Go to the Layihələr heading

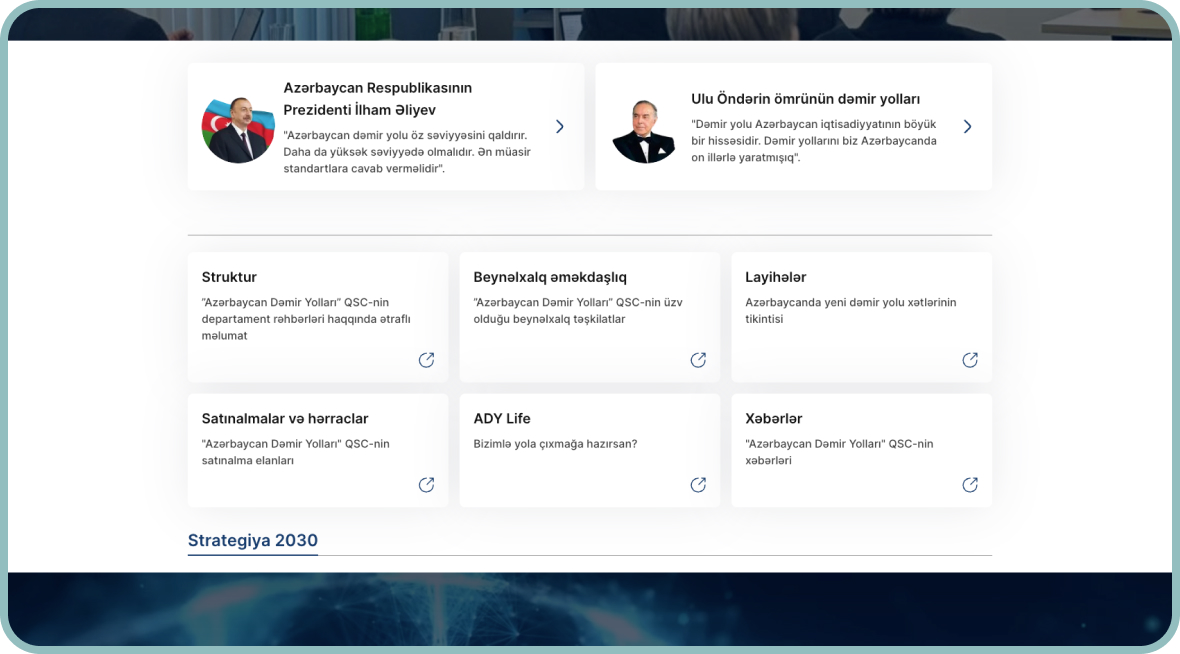point(775,277)
